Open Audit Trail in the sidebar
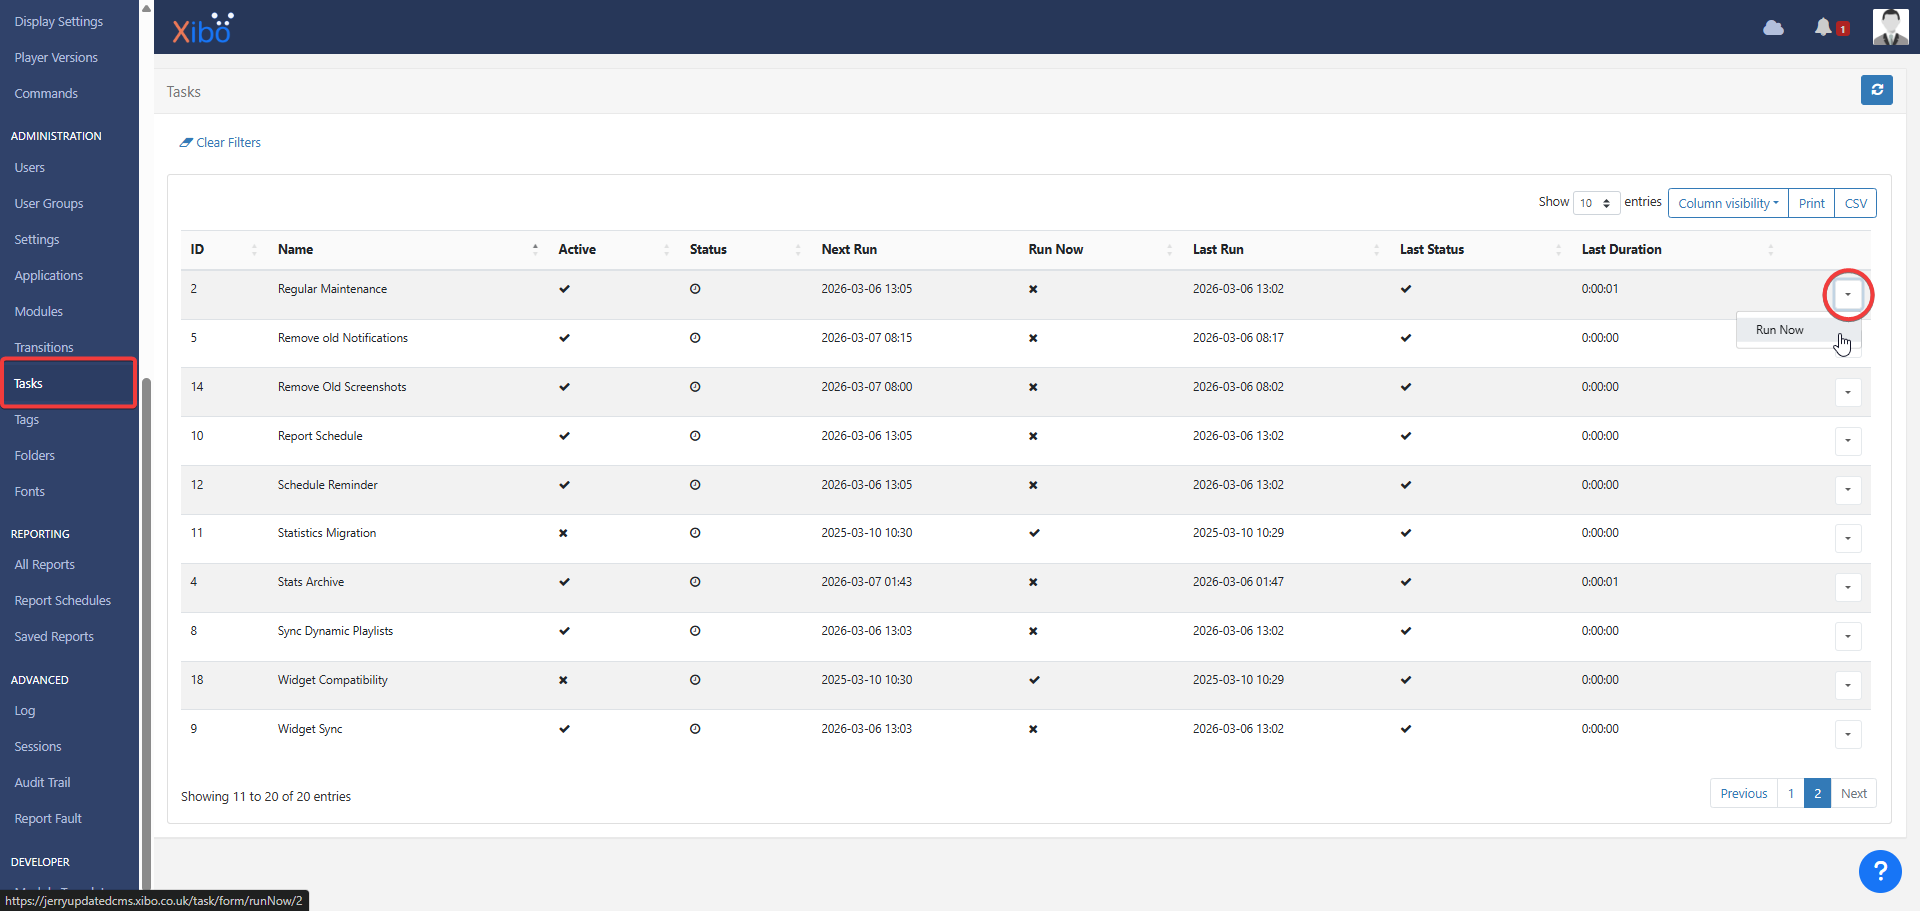Screen dimensions: 1920x911 42,783
